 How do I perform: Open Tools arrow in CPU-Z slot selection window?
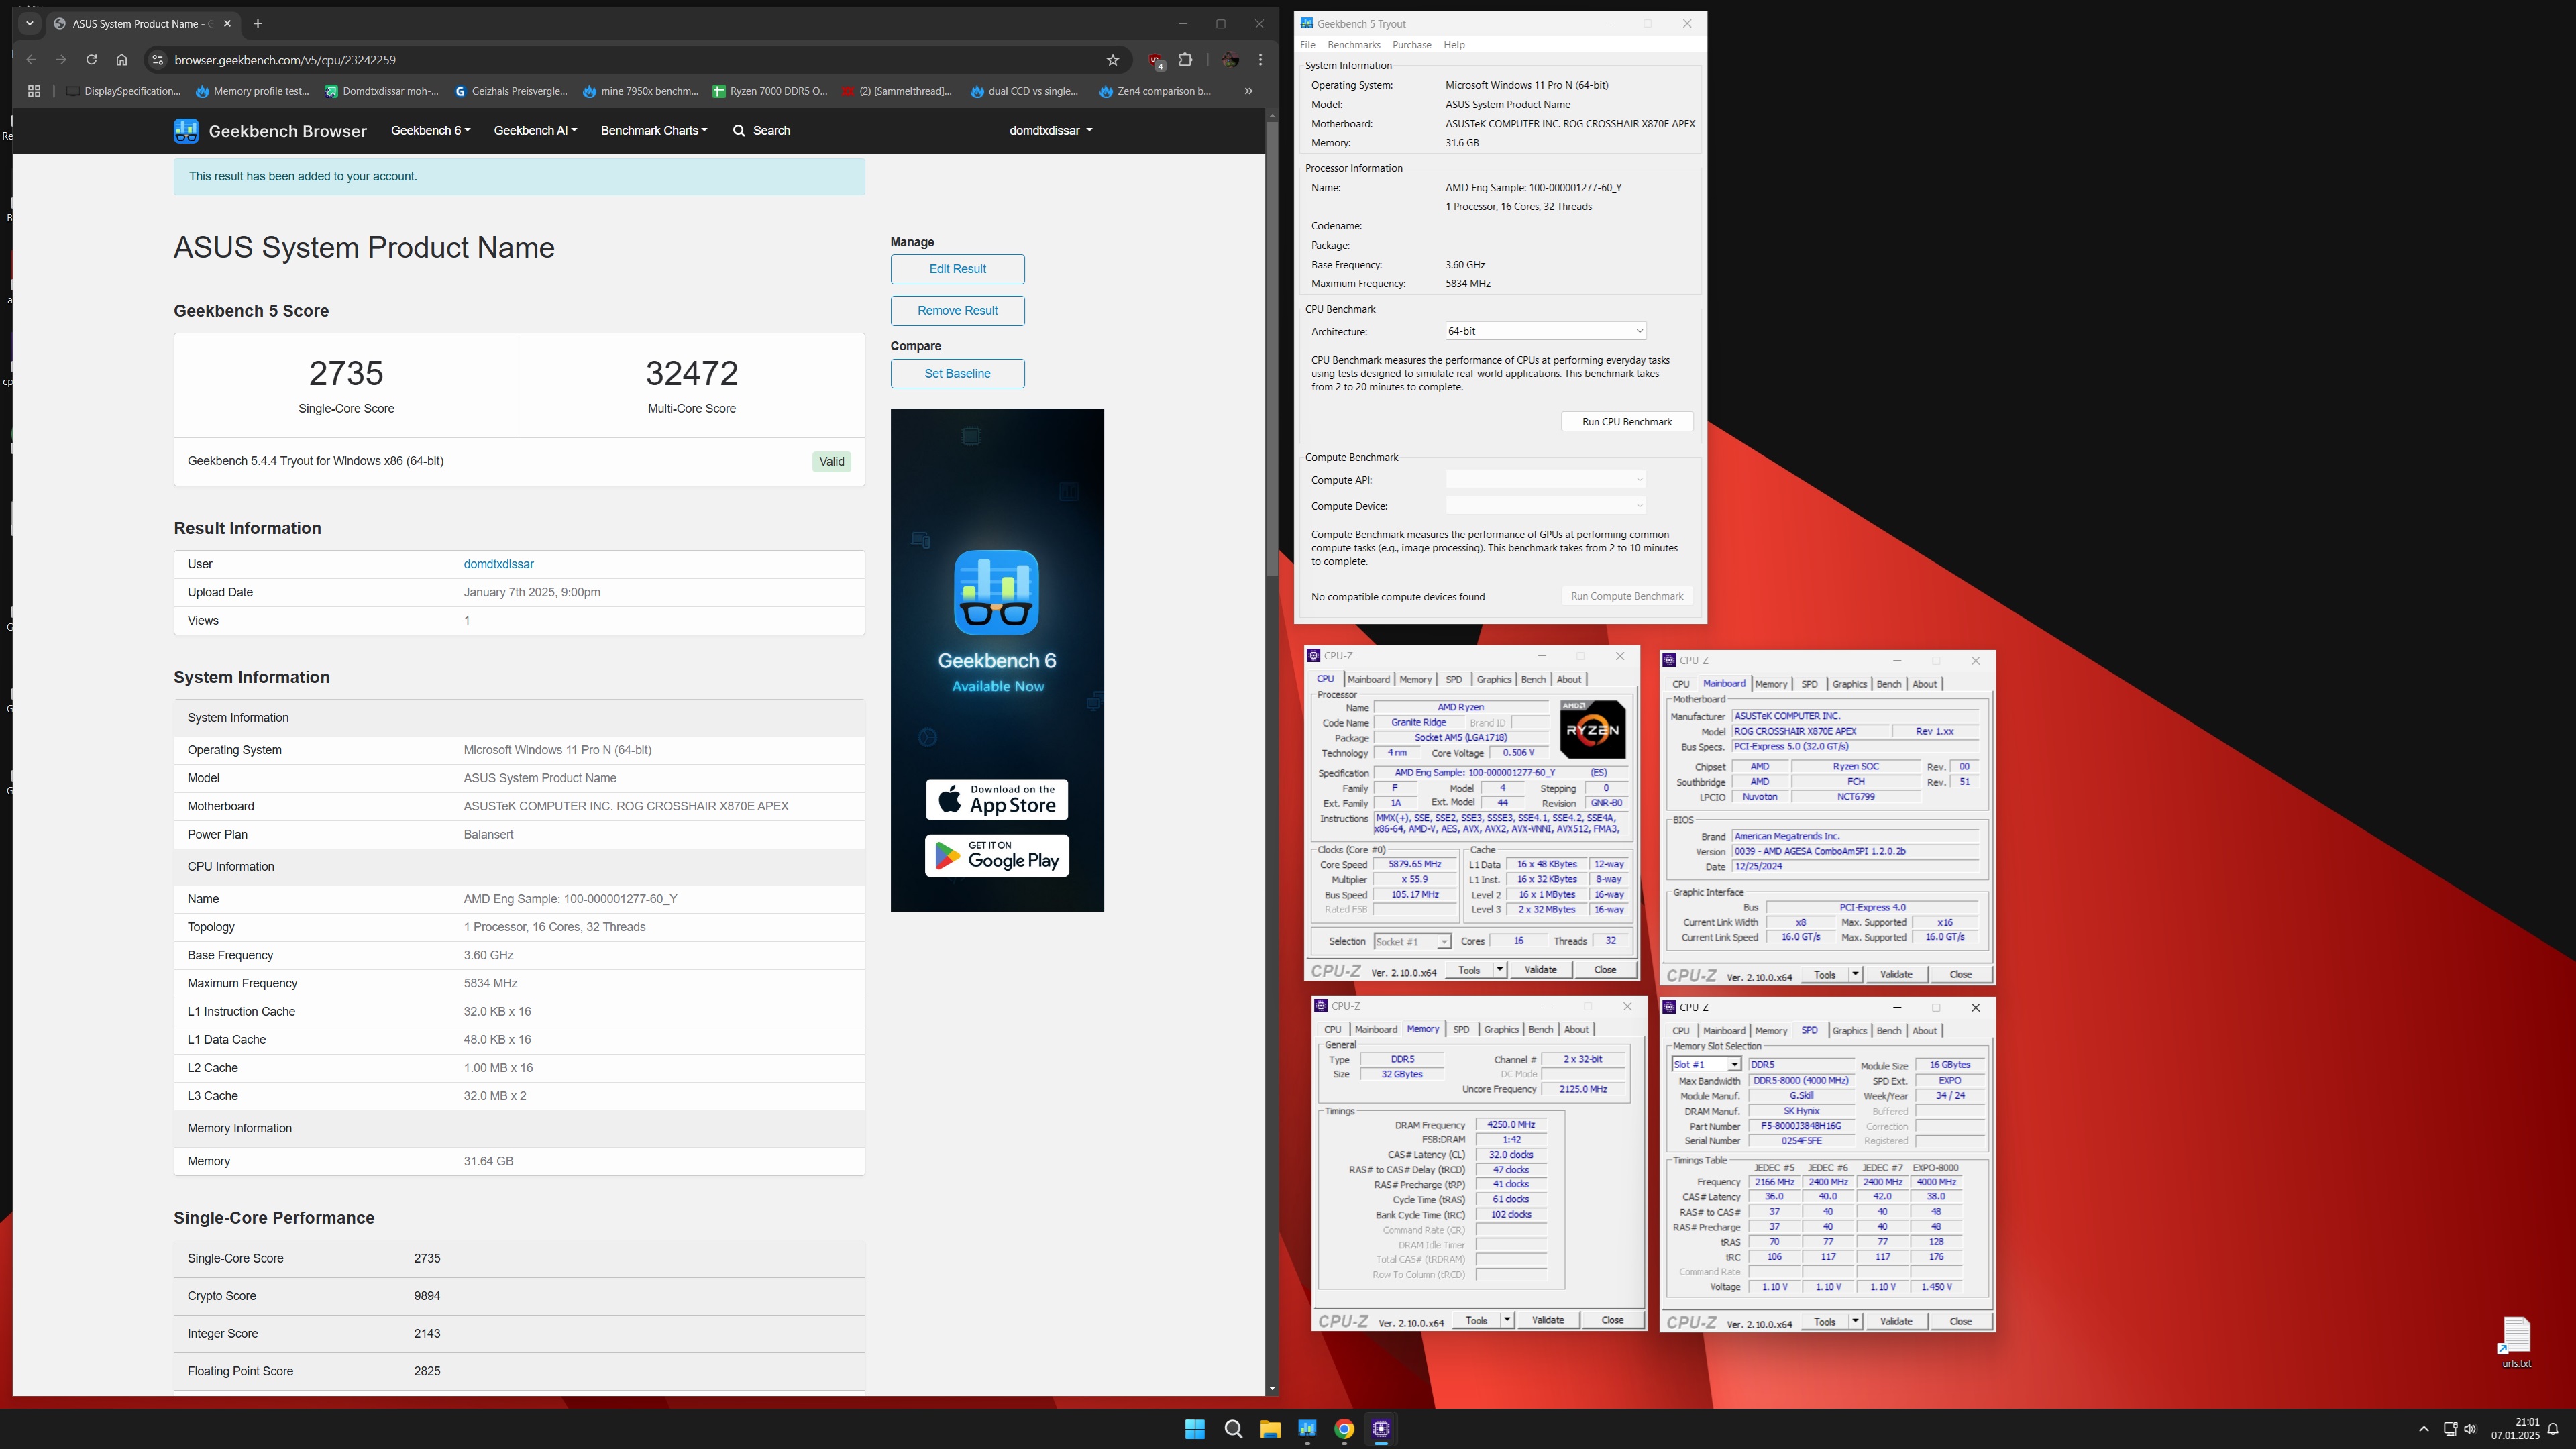[1854, 1322]
